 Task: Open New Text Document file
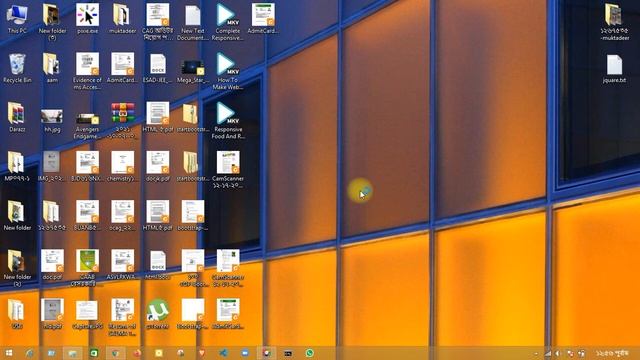click(193, 22)
